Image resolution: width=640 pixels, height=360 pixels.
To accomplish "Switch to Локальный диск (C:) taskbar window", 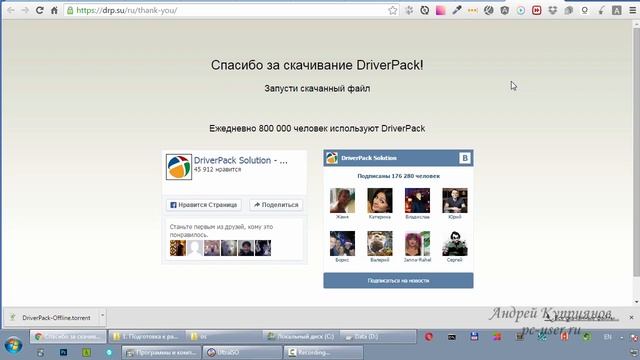I will [300, 337].
